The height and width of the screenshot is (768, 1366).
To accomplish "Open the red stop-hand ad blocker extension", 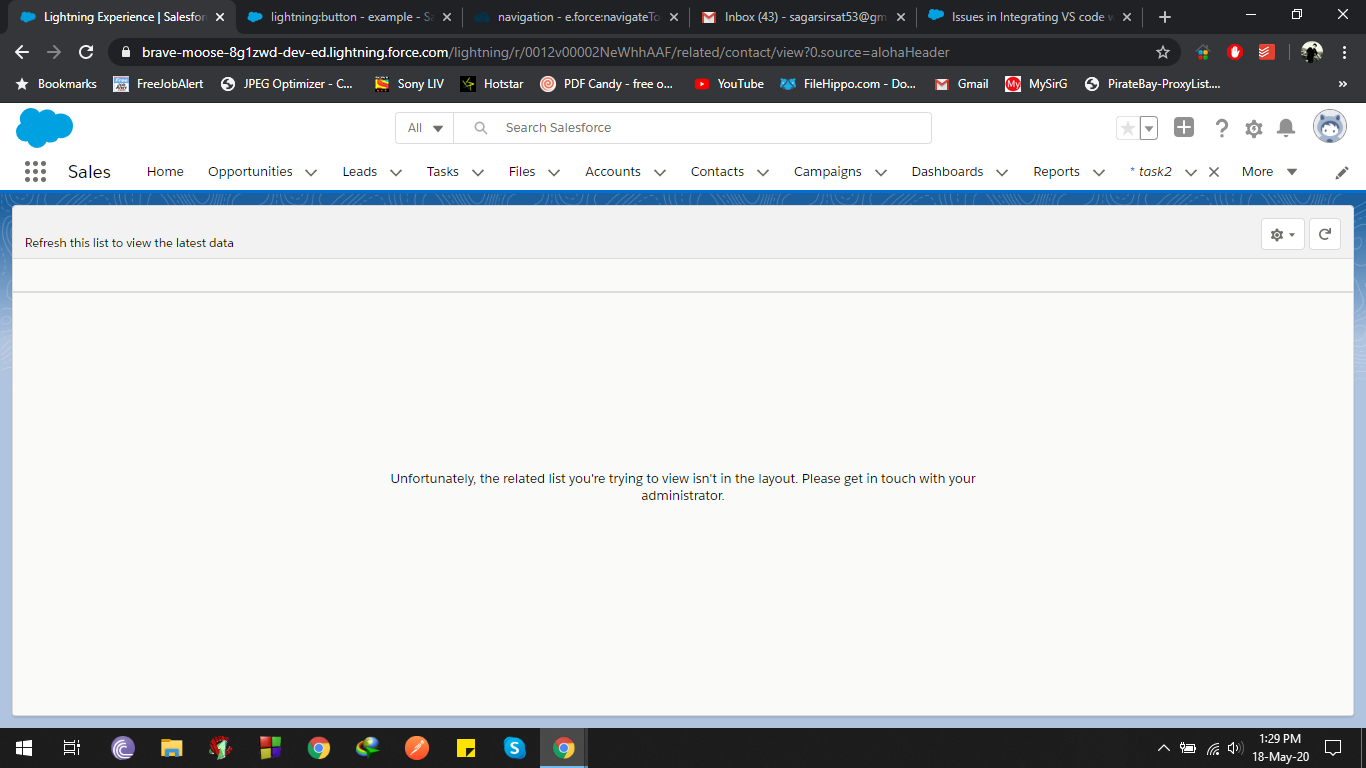I will point(1235,52).
